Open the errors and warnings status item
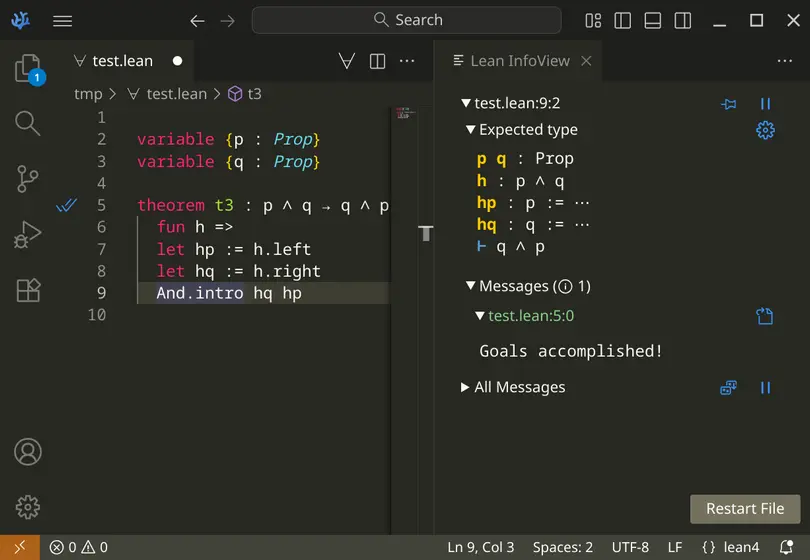The width and height of the screenshot is (810, 560). (79, 547)
